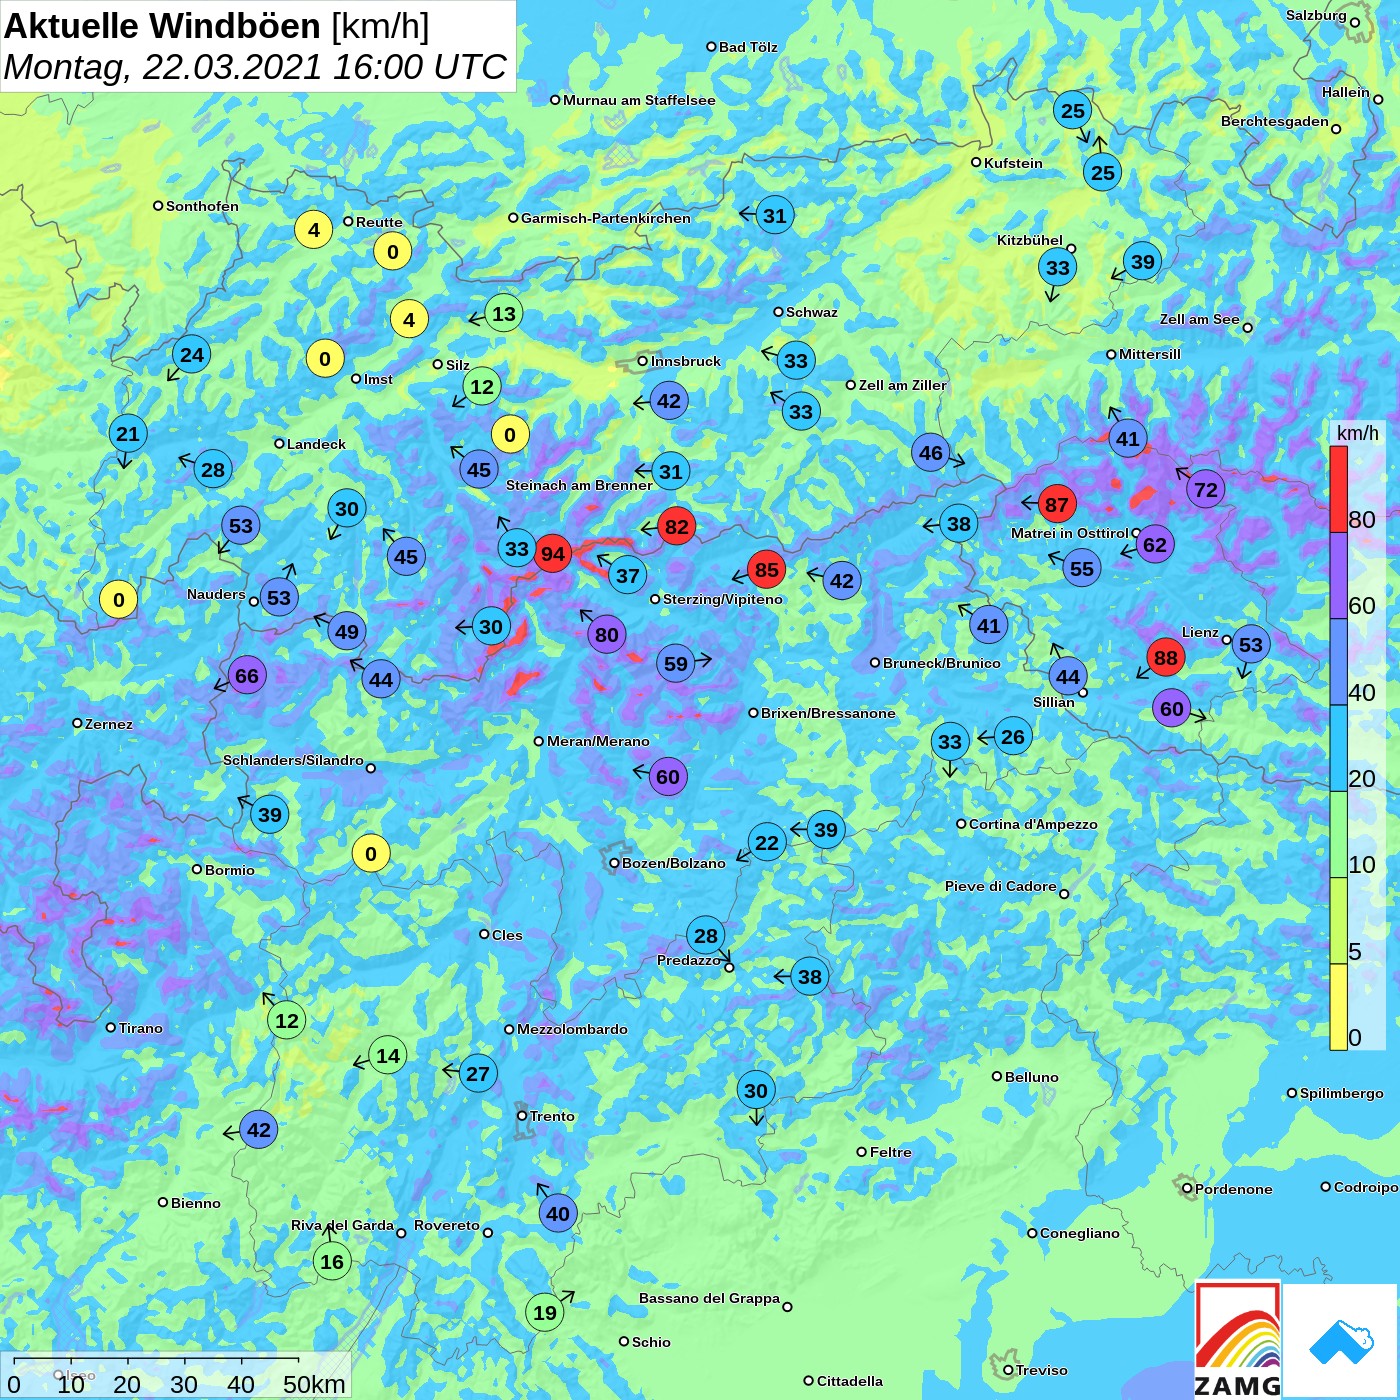Select the Bozen/Bolzano city label
This screenshot has height=1400, width=1400.
(x=673, y=863)
